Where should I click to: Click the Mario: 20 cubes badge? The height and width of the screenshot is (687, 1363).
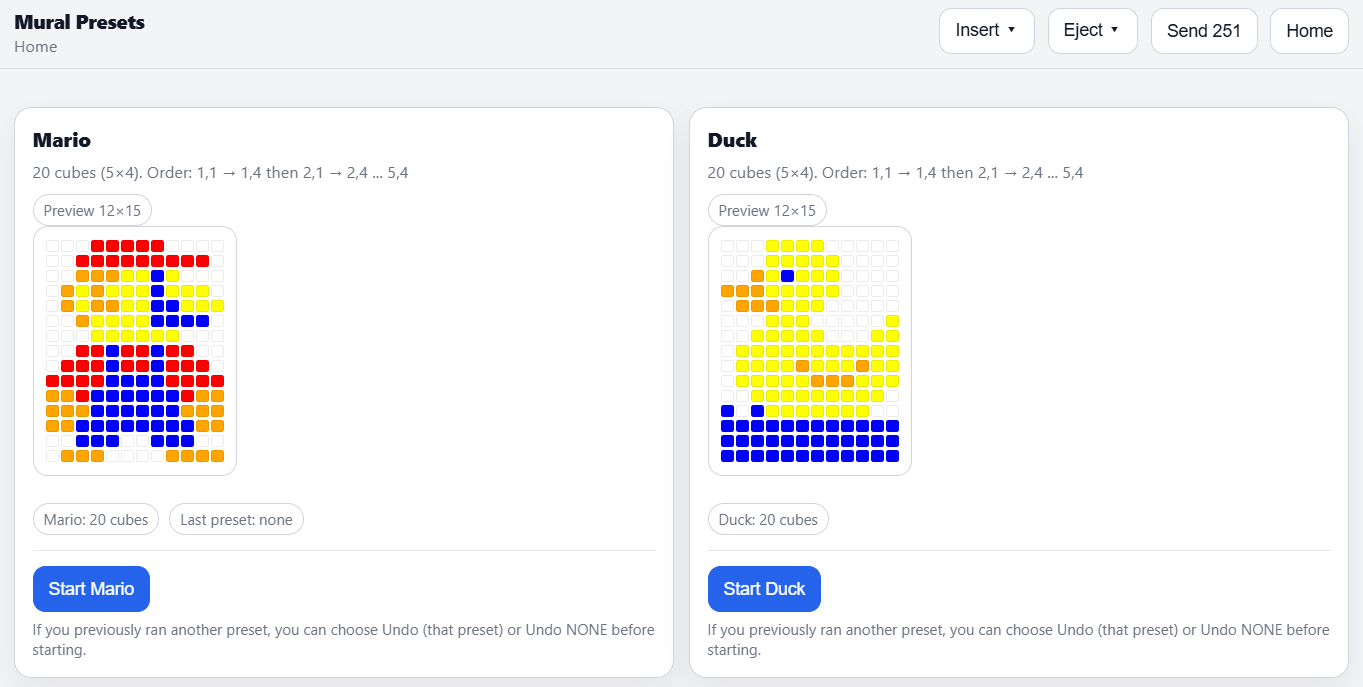click(x=95, y=519)
